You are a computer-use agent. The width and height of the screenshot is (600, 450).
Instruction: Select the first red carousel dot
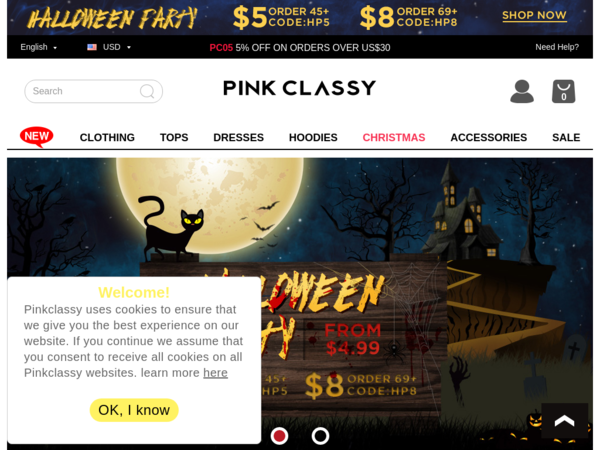pyautogui.click(x=279, y=436)
